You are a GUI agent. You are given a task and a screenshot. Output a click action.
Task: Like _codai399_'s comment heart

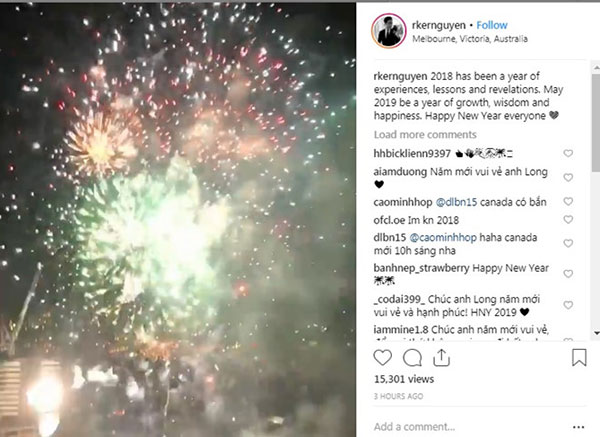[568, 305]
